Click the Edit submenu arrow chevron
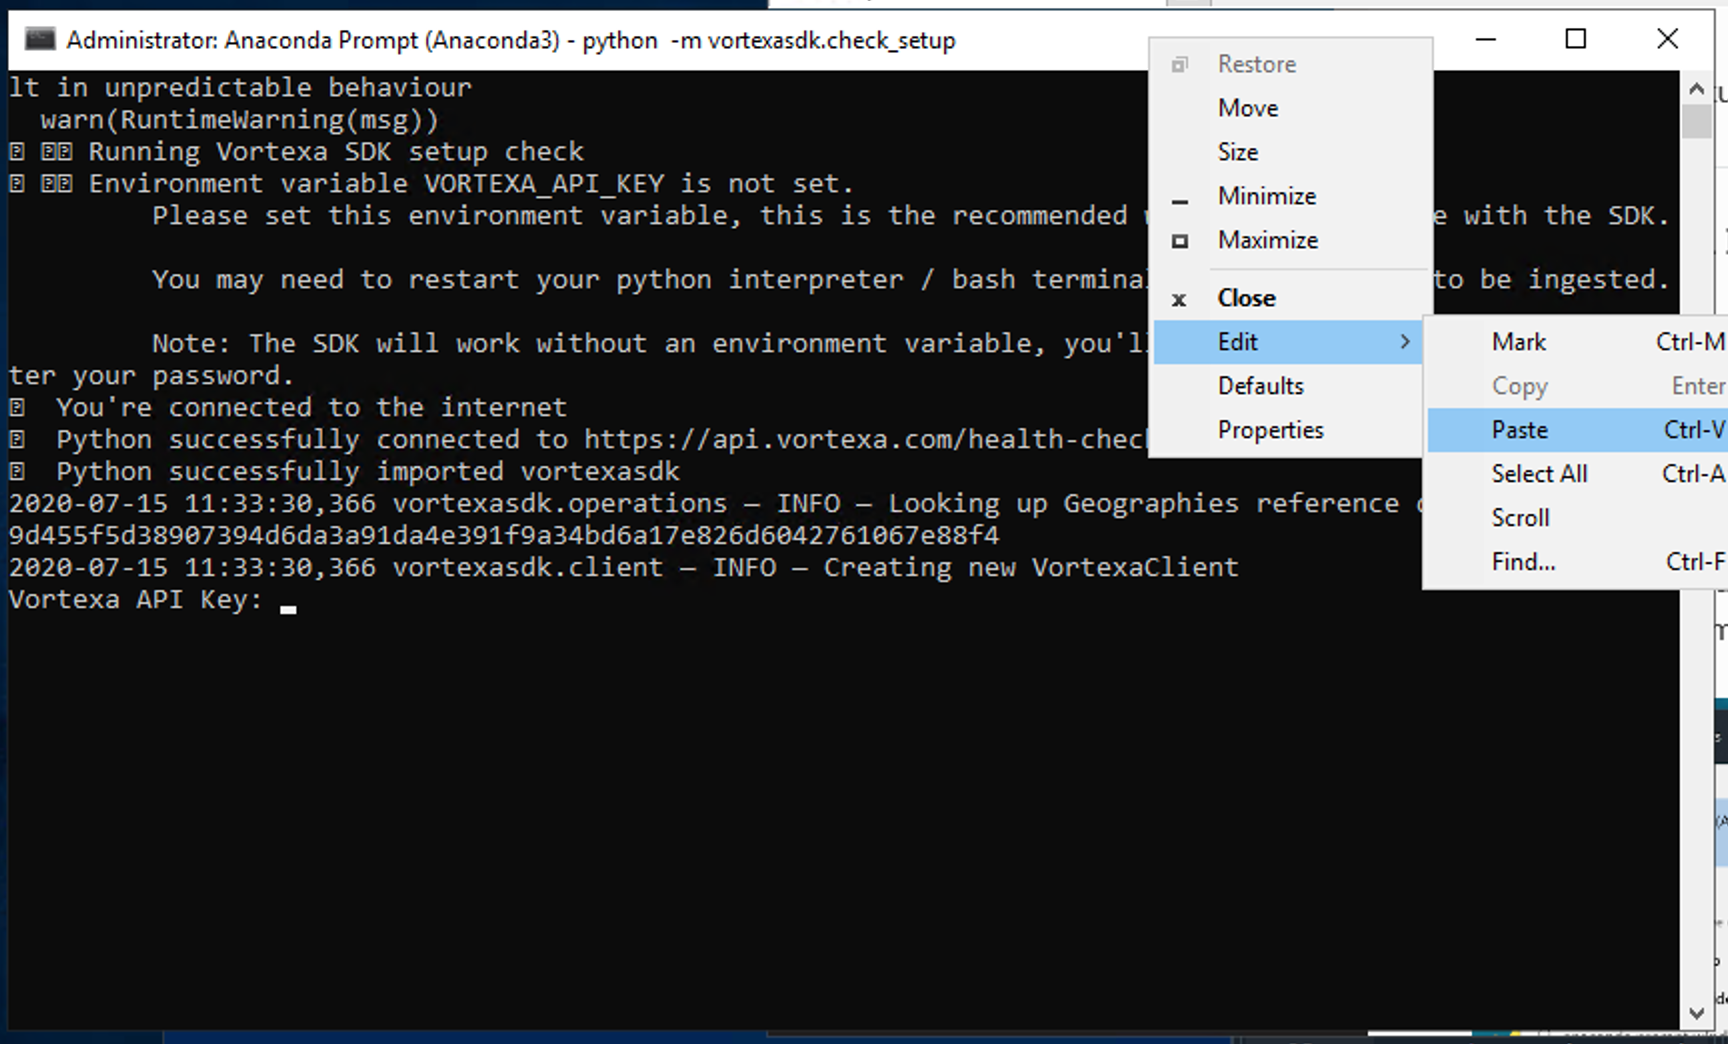This screenshot has width=1728, height=1044. [1405, 342]
